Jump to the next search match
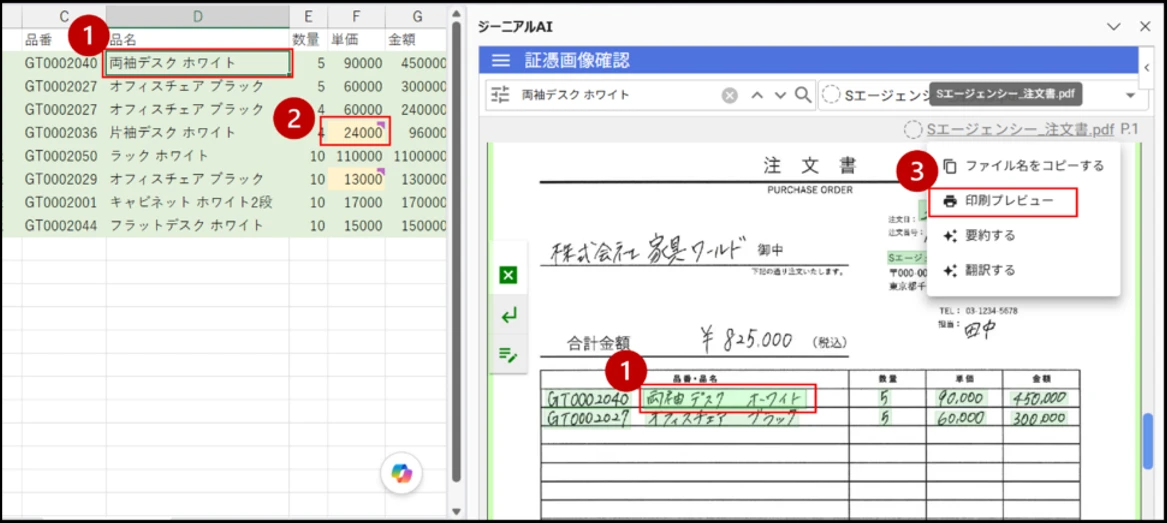The image size is (1167, 523). 780,95
